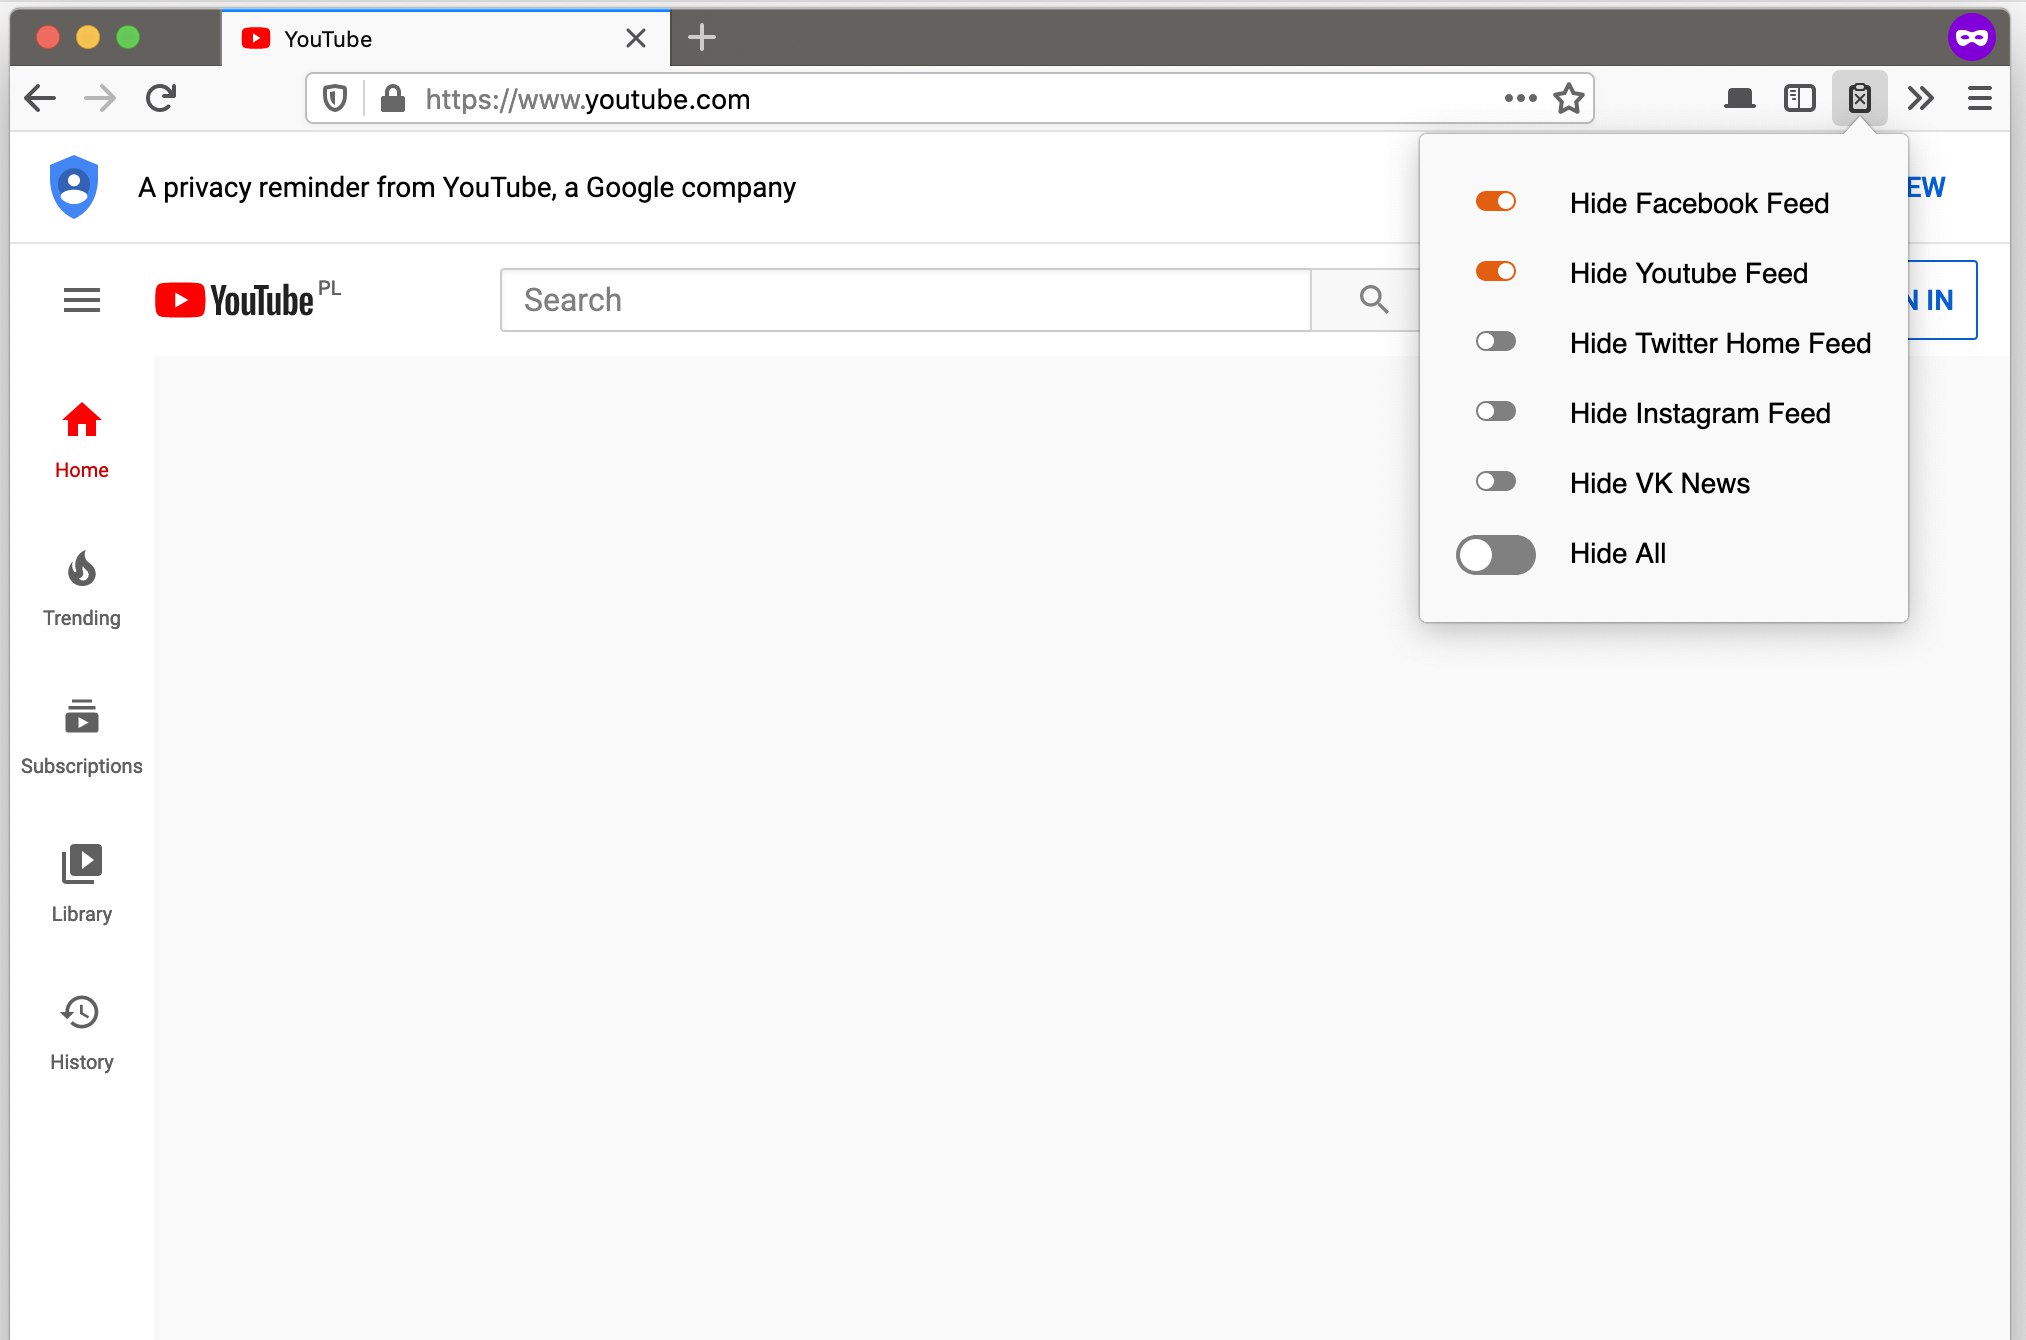Open Library in the sidebar

82,885
